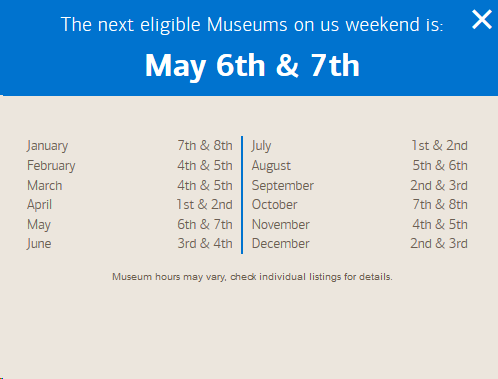Click April's 1st & 2nd dates

coord(204,204)
